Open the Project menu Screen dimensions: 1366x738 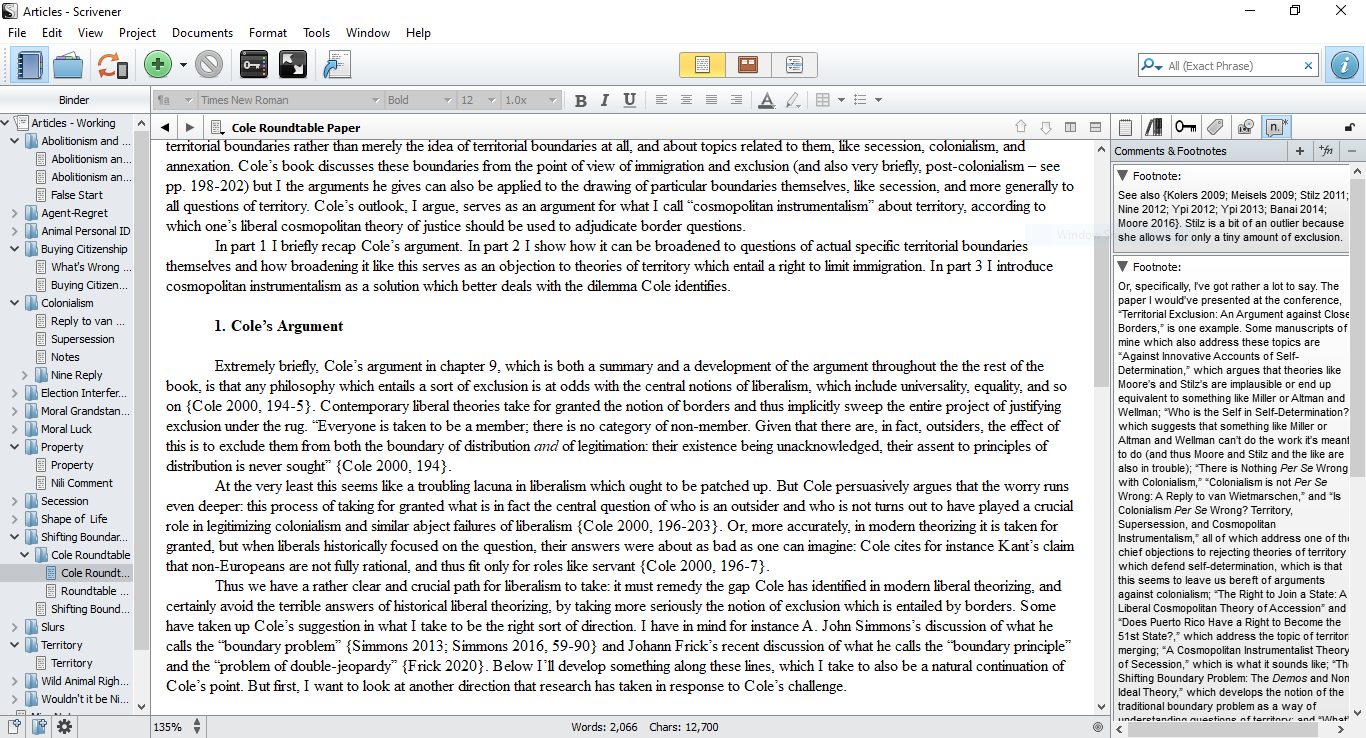tap(137, 33)
